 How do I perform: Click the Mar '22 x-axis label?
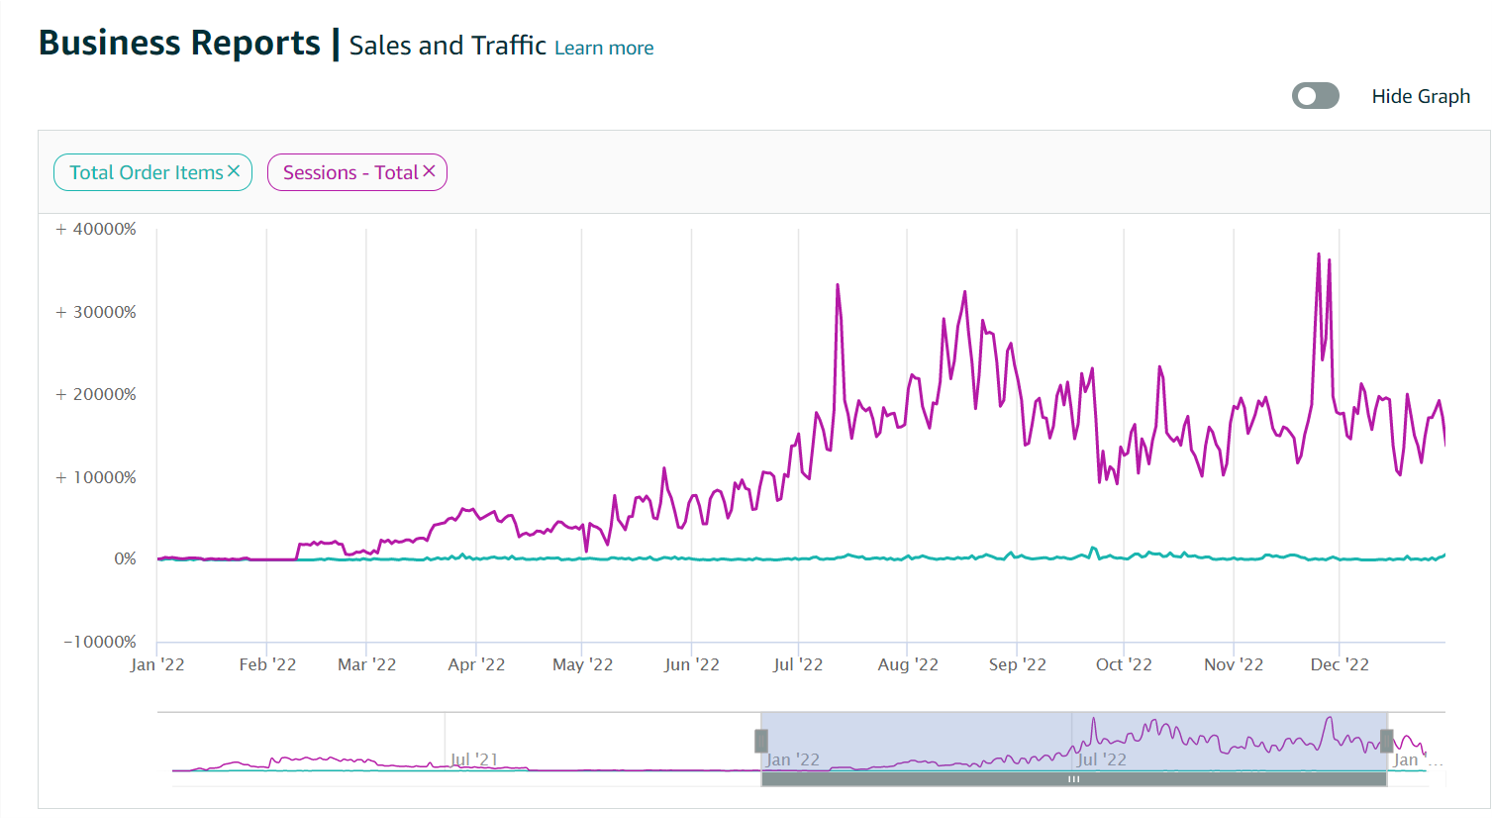coord(367,664)
